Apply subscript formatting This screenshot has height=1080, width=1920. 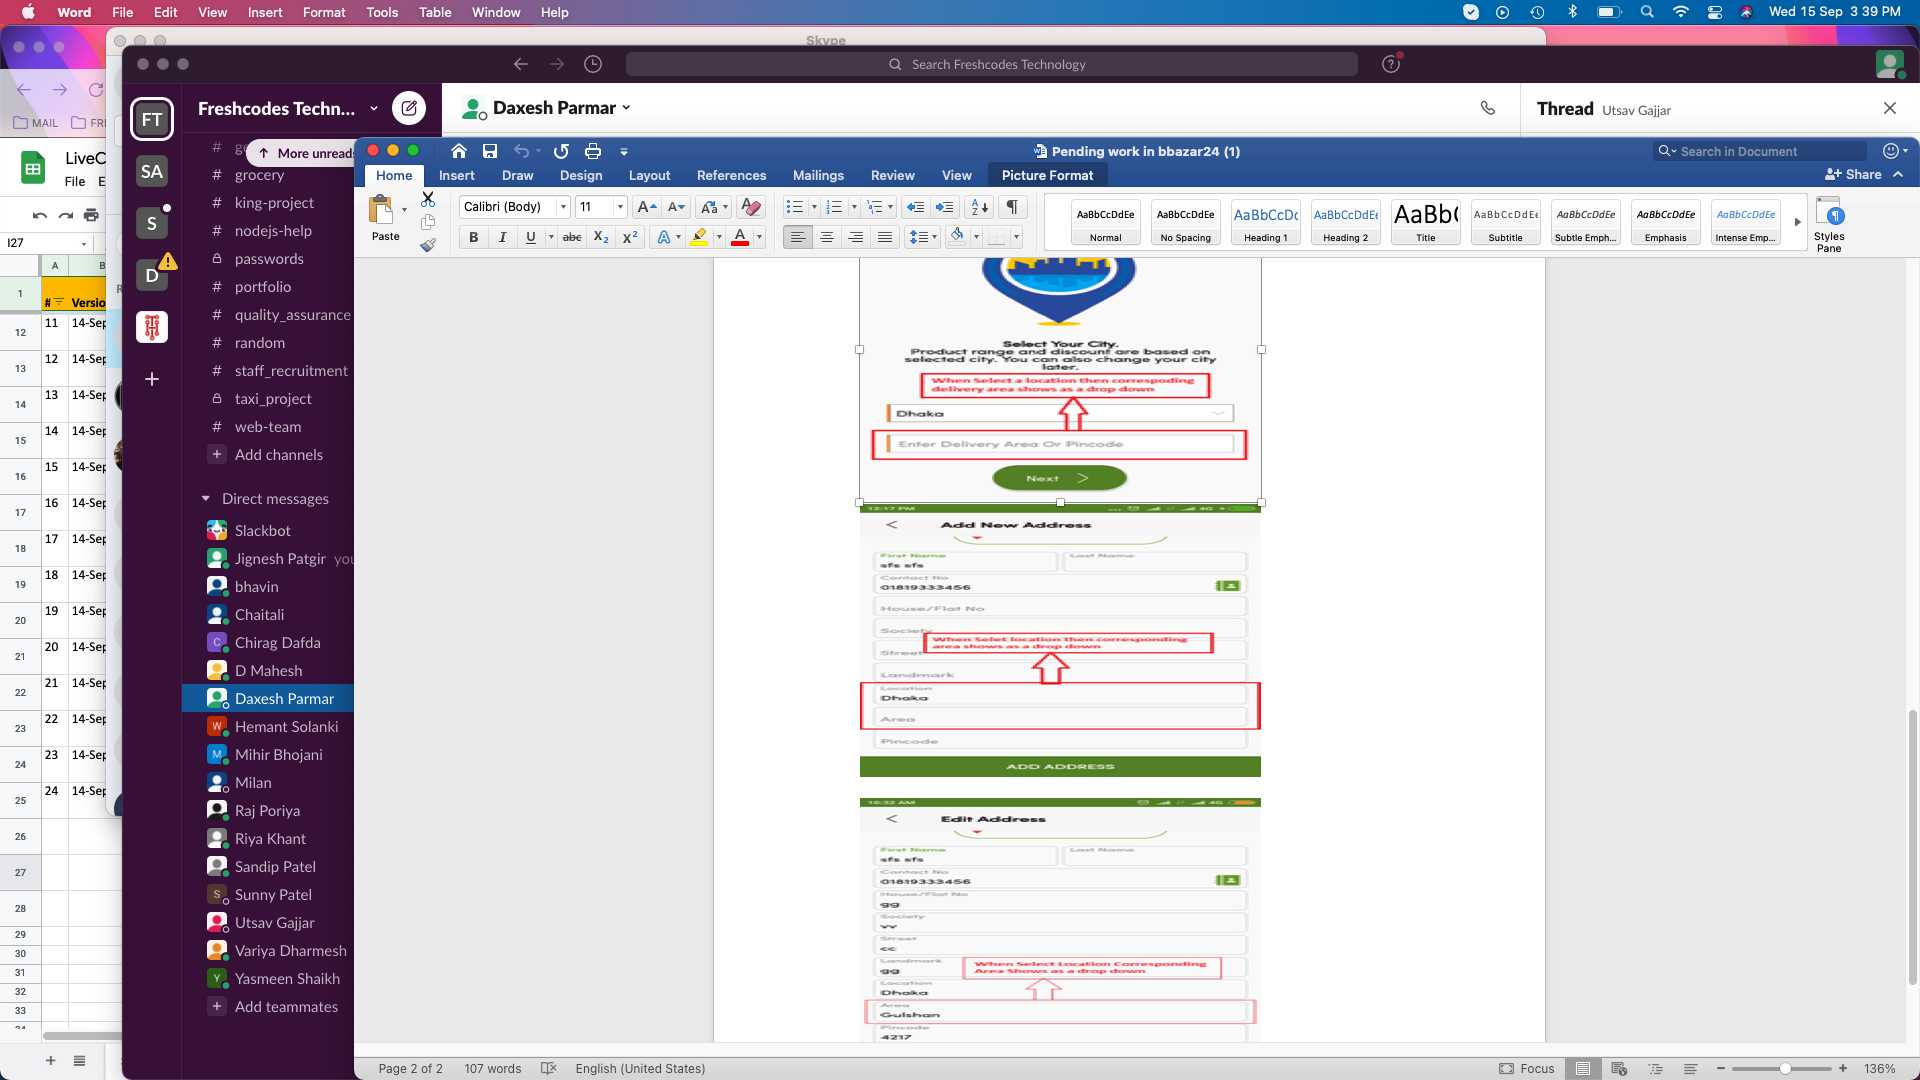(601, 237)
